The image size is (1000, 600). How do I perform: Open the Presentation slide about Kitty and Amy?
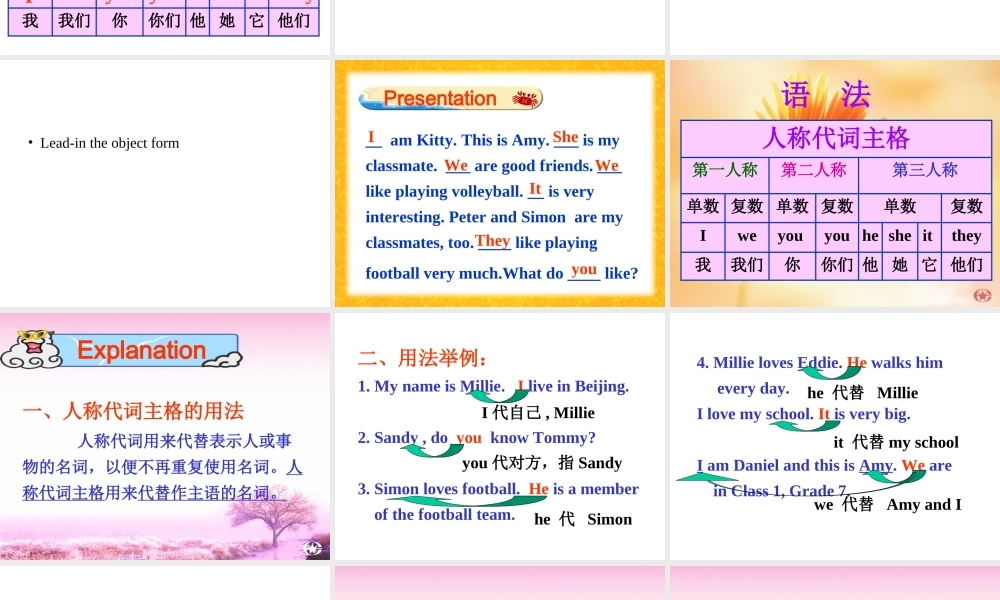pyautogui.click(x=500, y=184)
